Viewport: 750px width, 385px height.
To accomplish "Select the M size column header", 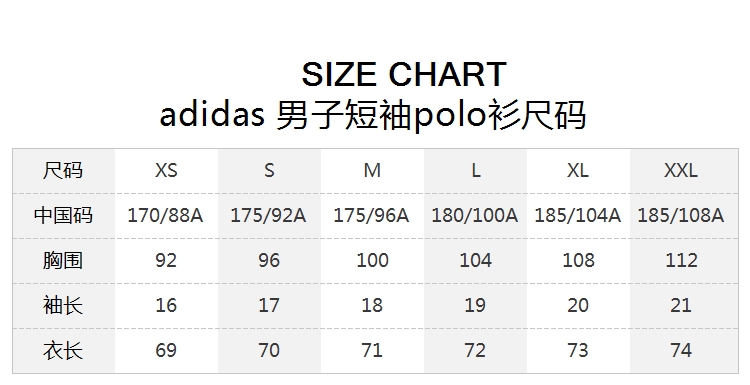I will (372, 170).
